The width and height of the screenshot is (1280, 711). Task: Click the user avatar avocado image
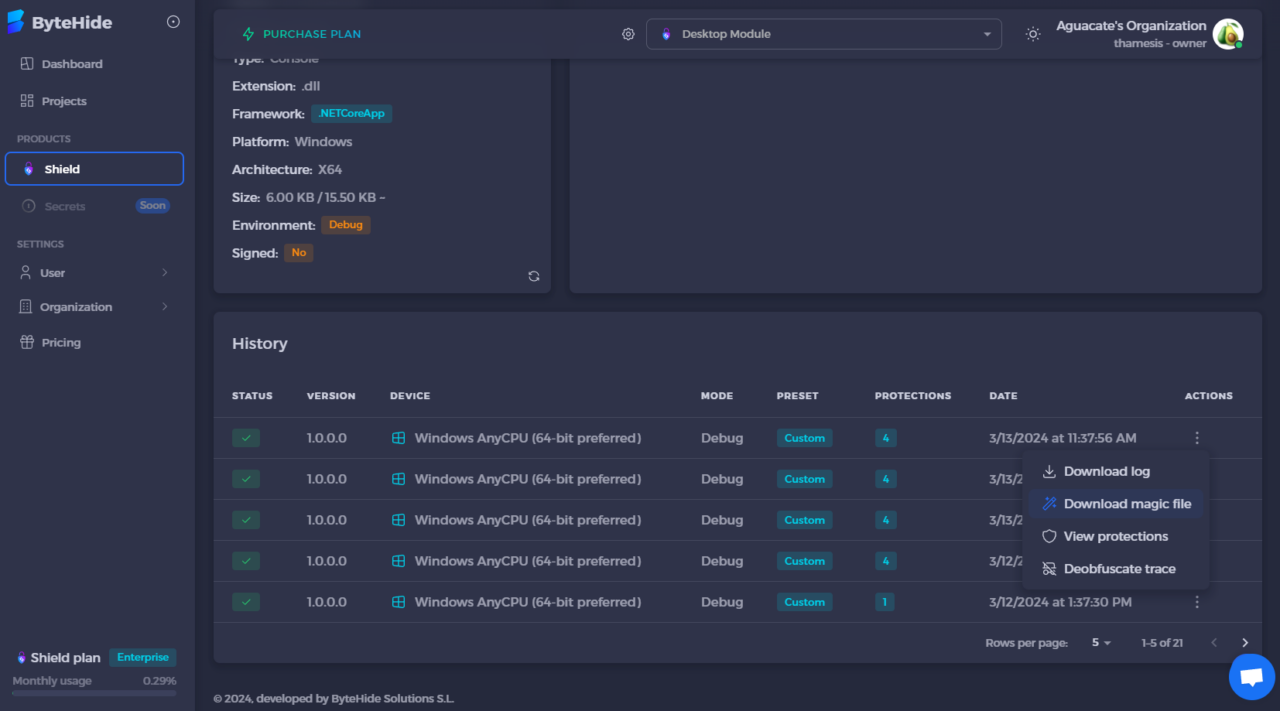click(x=1227, y=34)
